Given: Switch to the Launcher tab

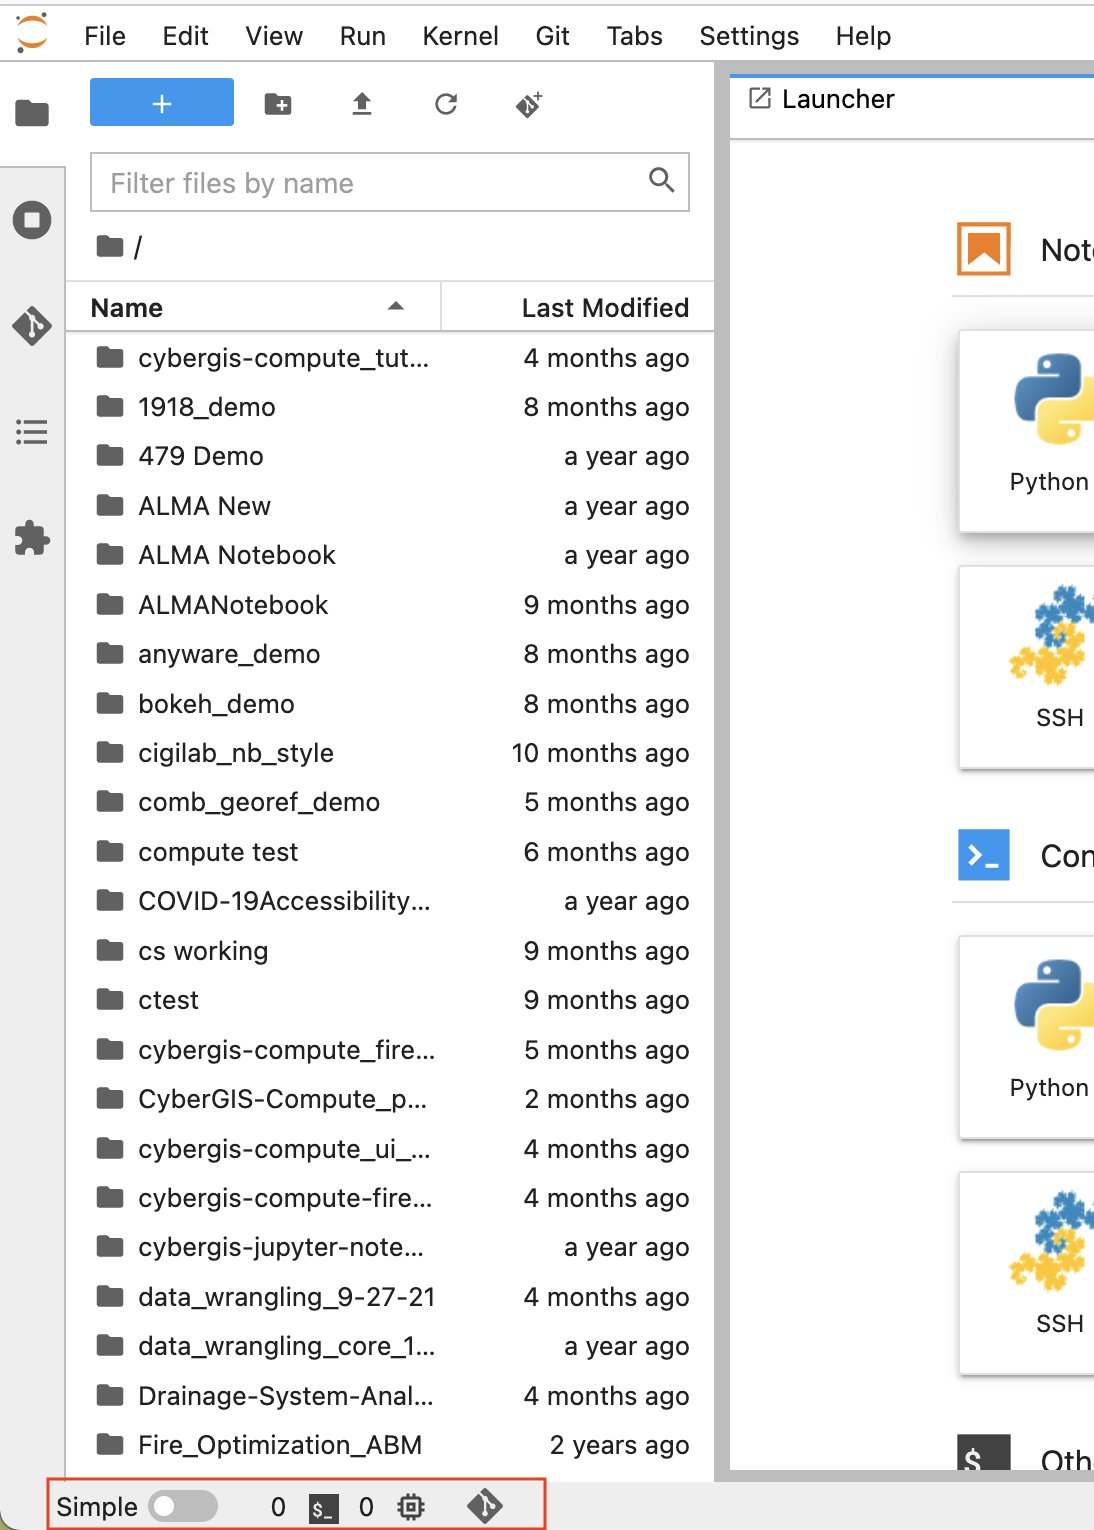Looking at the screenshot, I should click(838, 99).
